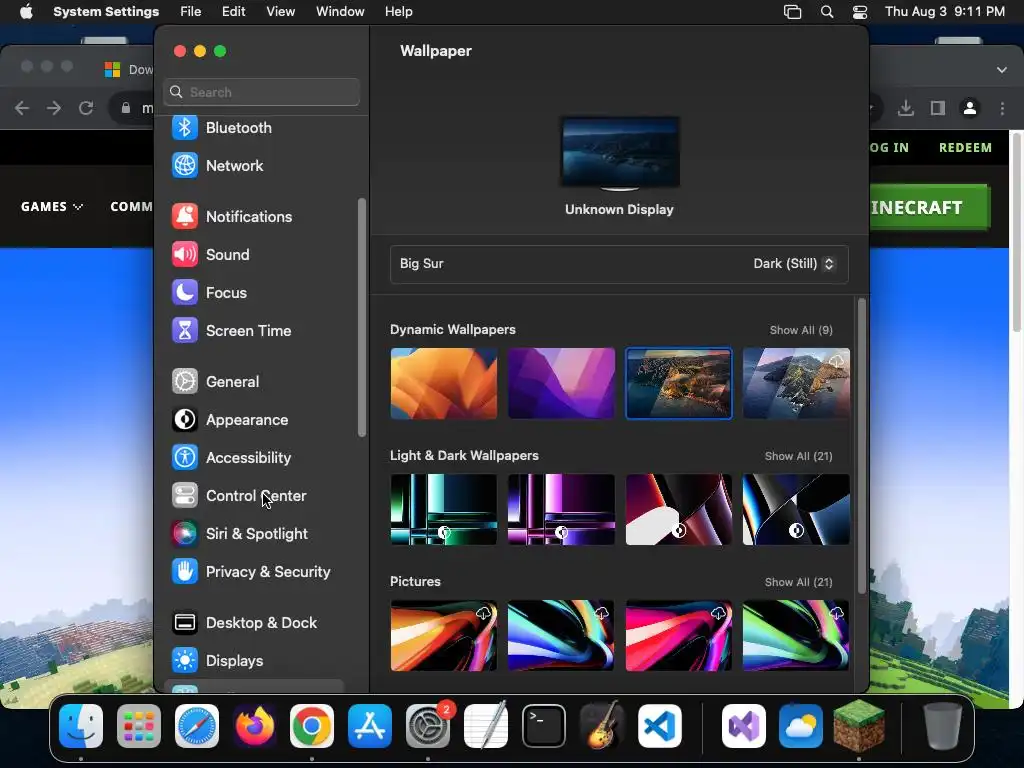Image resolution: width=1024 pixels, height=768 pixels.
Task: Open Stage Manager icon in menu bar
Action: pyautogui.click(x=792, y=12)
